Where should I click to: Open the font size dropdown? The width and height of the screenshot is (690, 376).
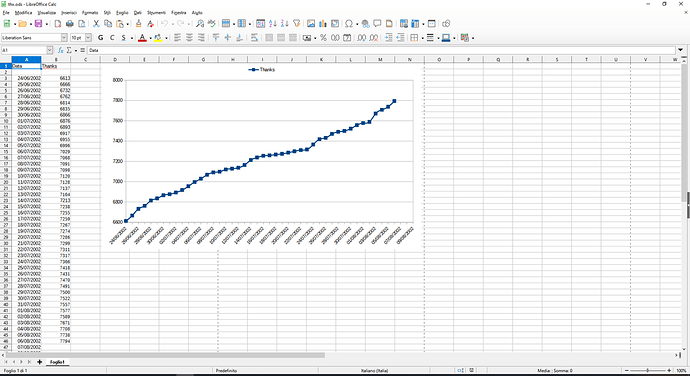click(x=88, y=38)
